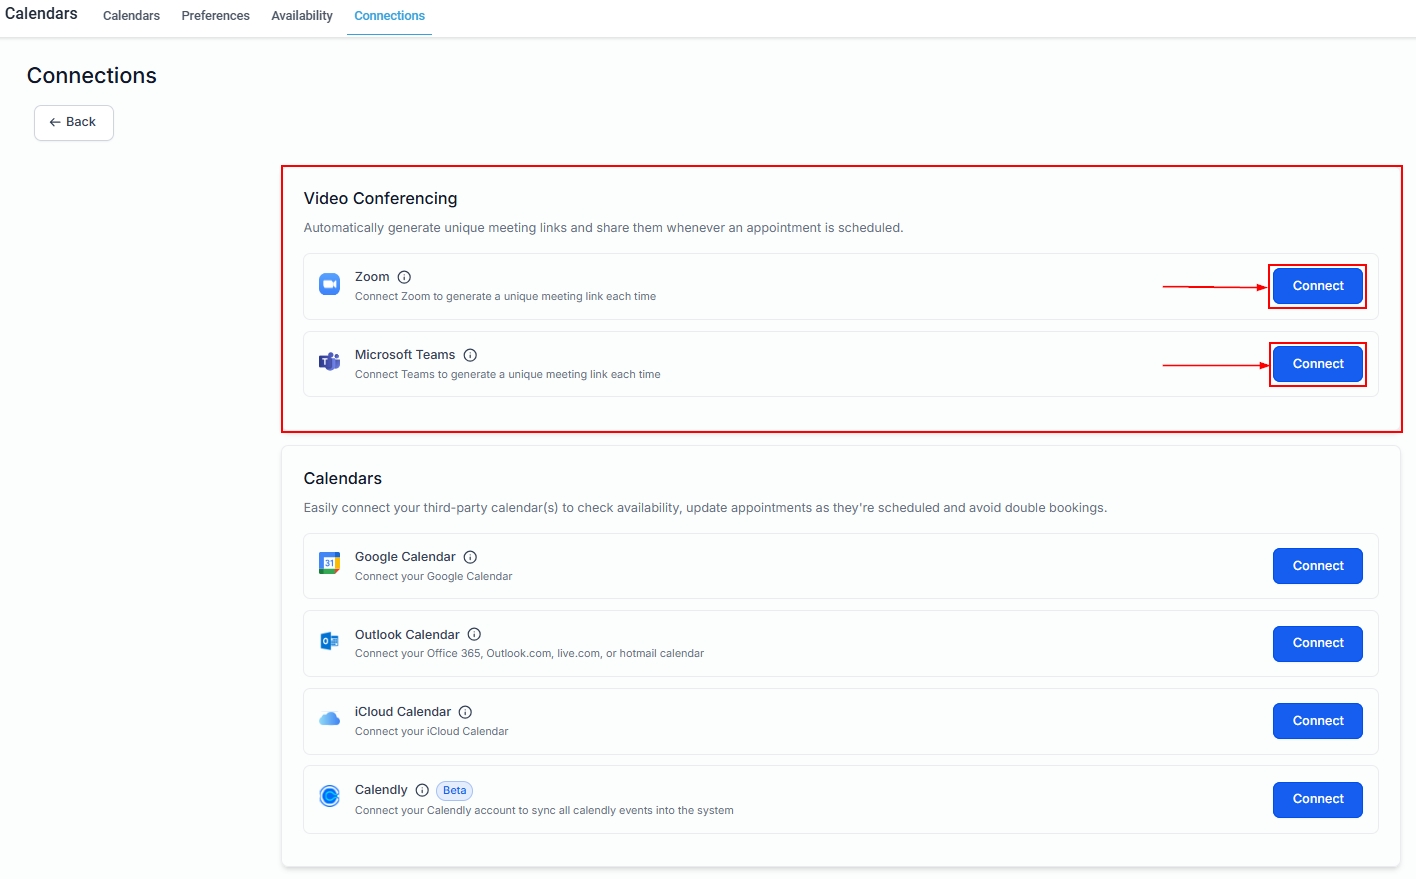Click the Outlook Calendar logo icon
Screen dimensions: 1416x879
(329, 641)
